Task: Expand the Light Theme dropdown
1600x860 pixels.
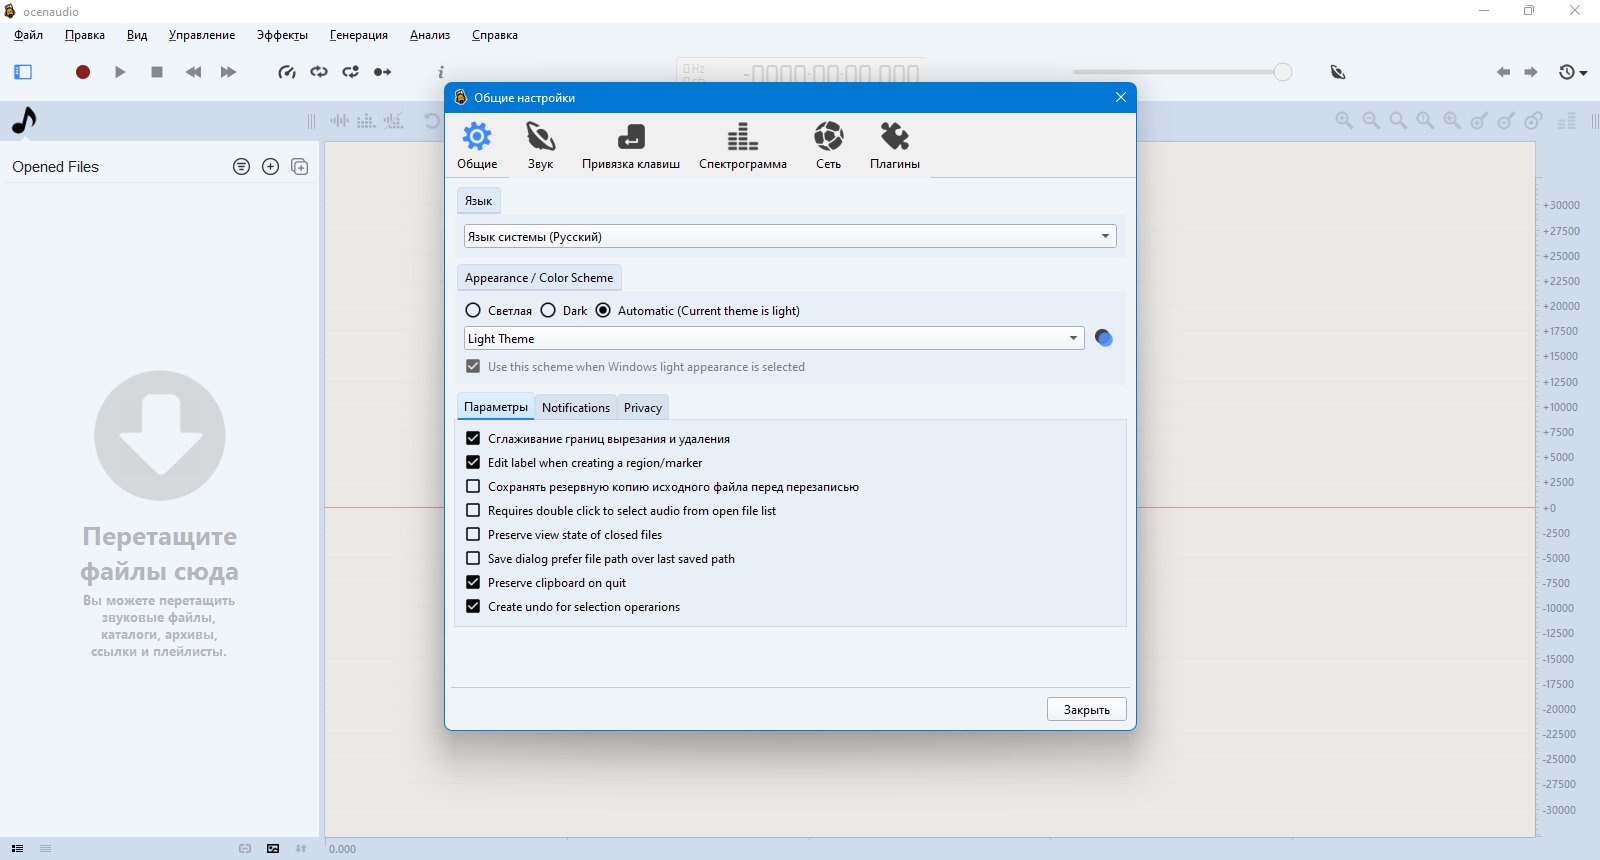Action: tap(774, 338)
